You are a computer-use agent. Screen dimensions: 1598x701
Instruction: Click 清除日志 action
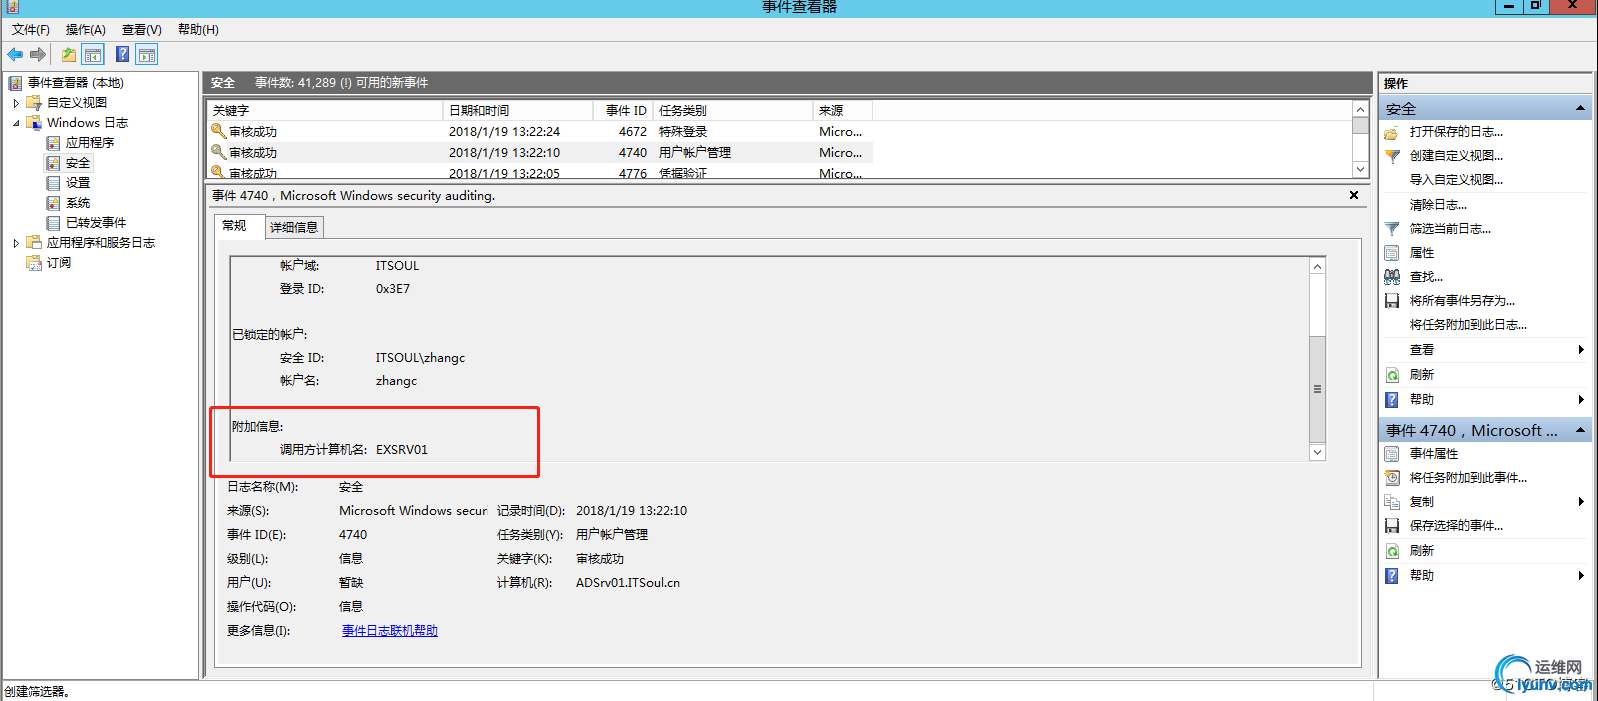(1438, 205)
